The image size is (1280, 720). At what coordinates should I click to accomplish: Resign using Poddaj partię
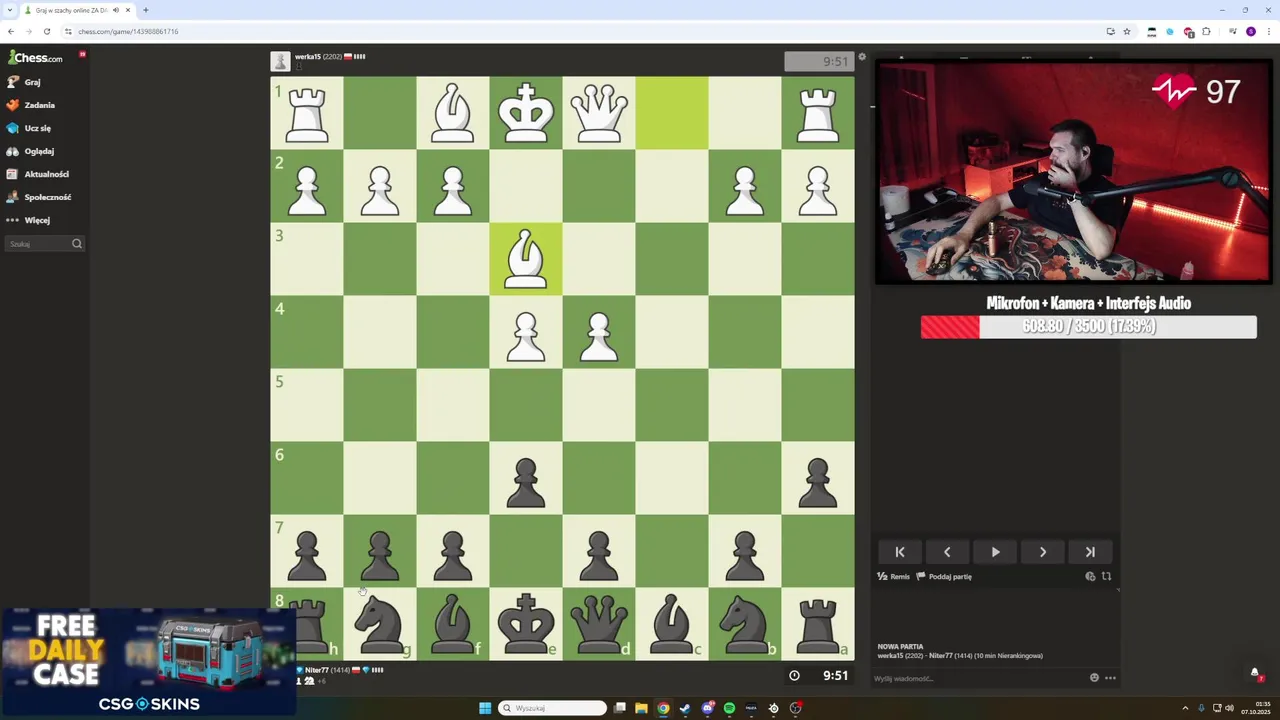pos(944,577)
